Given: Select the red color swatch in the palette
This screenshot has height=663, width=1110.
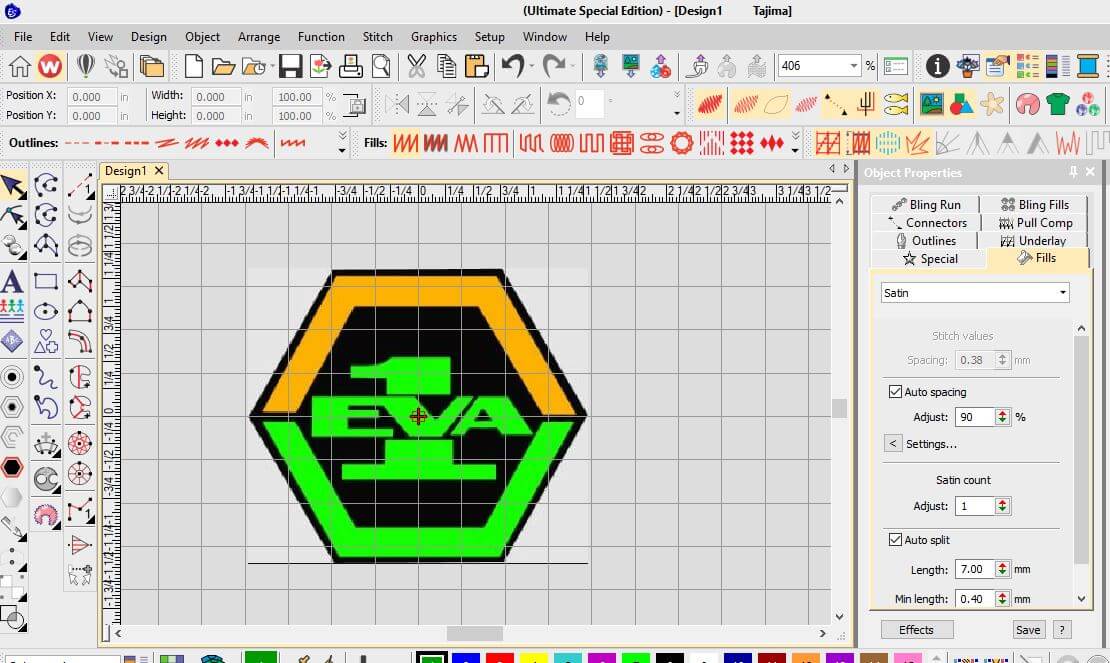Looking at the screenshot, I should click(499, 659).
